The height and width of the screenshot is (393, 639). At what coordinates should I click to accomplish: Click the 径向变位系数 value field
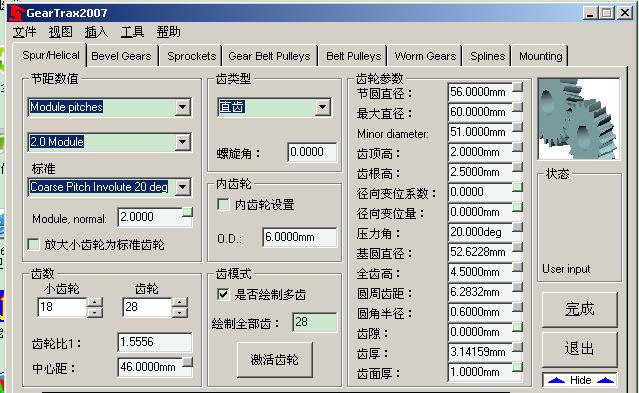point(480,192)
